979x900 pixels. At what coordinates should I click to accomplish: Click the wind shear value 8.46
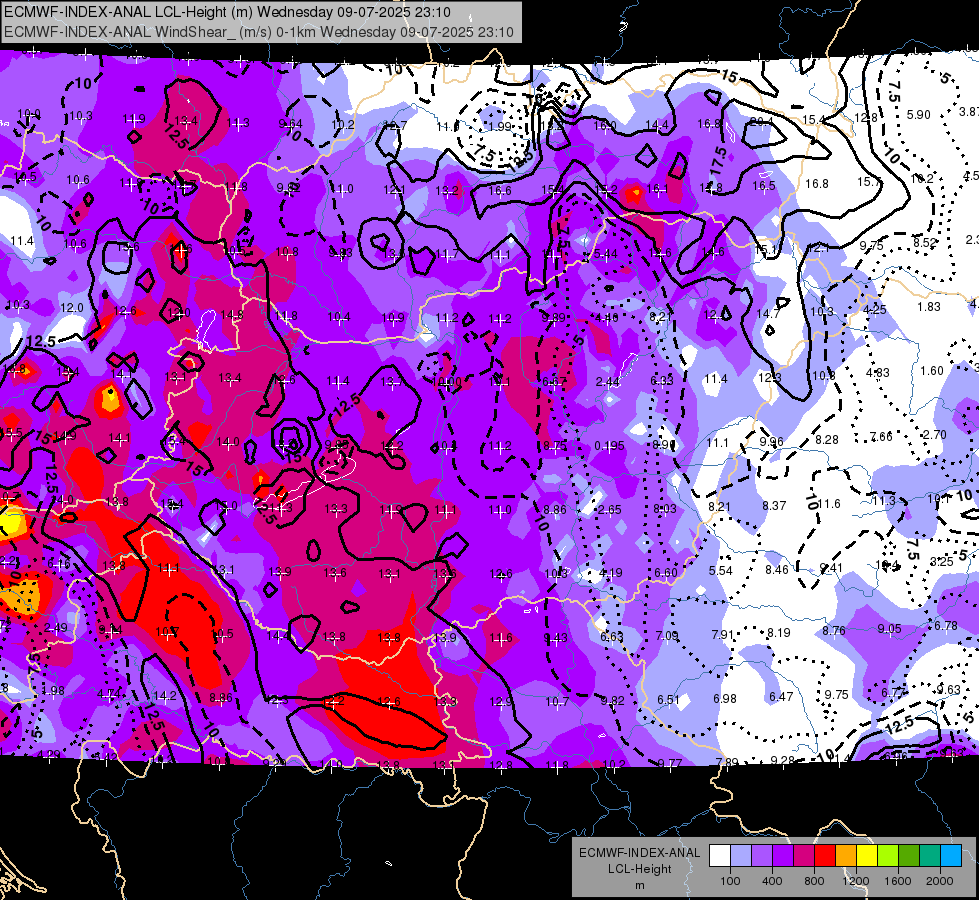[777, 570]
